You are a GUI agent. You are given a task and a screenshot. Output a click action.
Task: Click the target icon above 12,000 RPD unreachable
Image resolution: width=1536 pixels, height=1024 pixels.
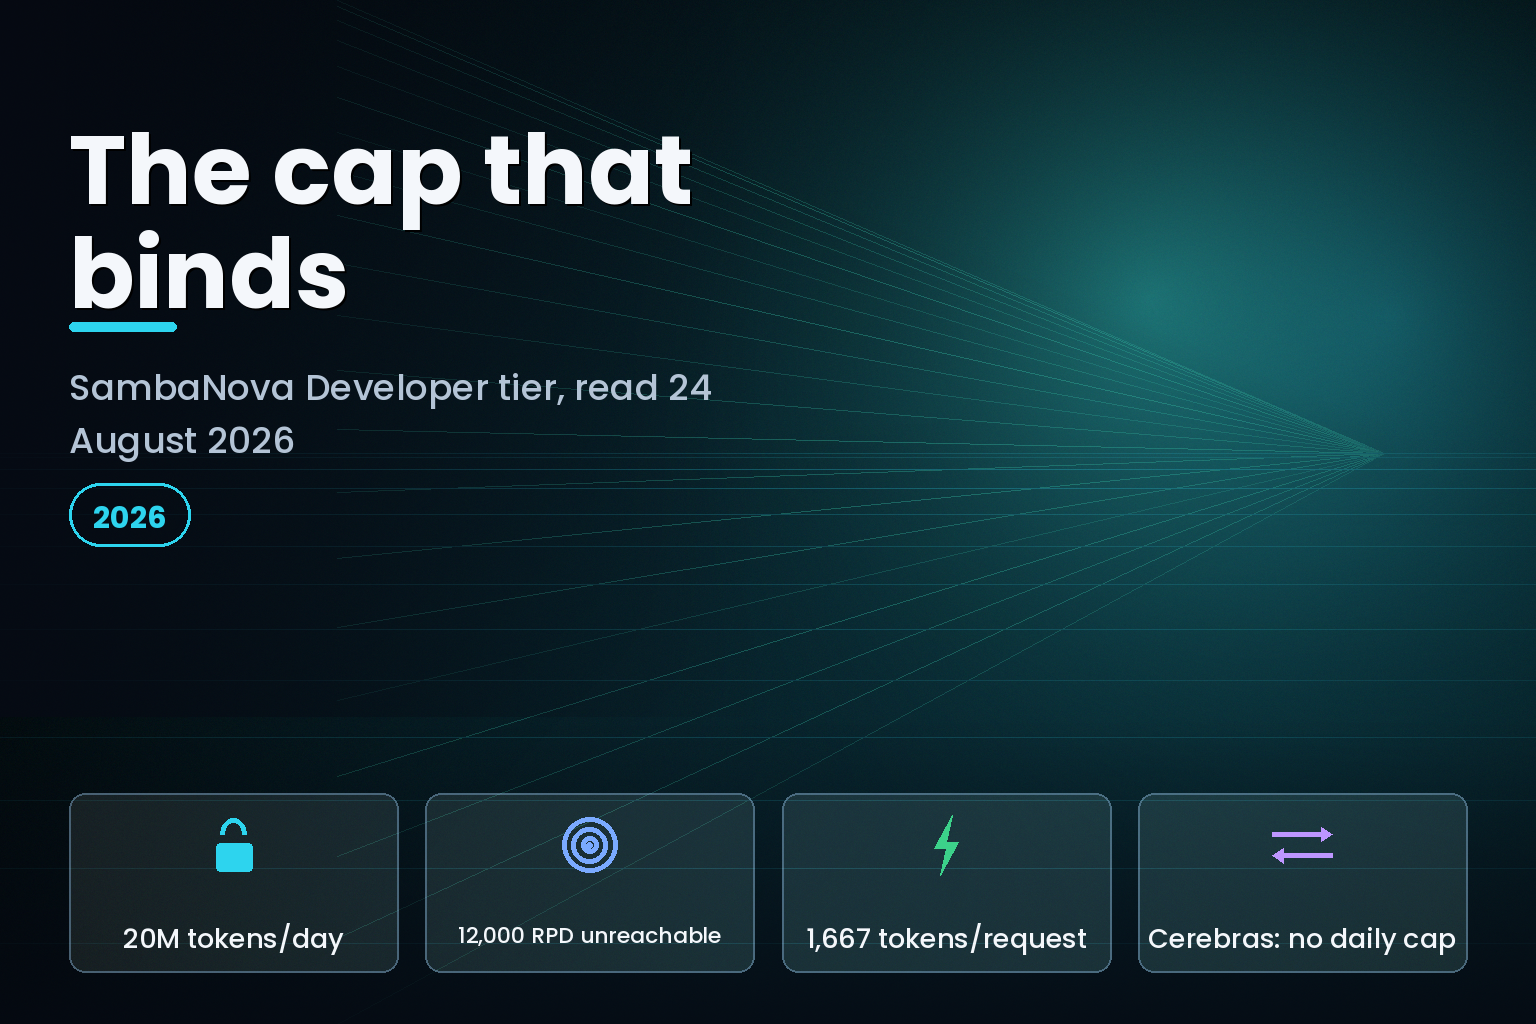pos(590,845)
